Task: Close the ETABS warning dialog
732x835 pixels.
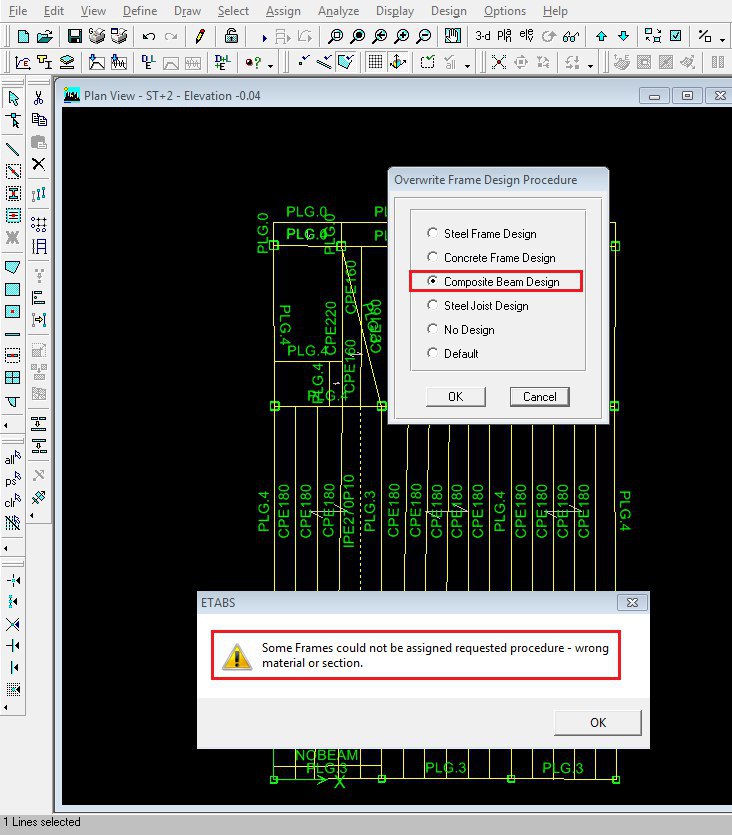Action: point(632,602)
